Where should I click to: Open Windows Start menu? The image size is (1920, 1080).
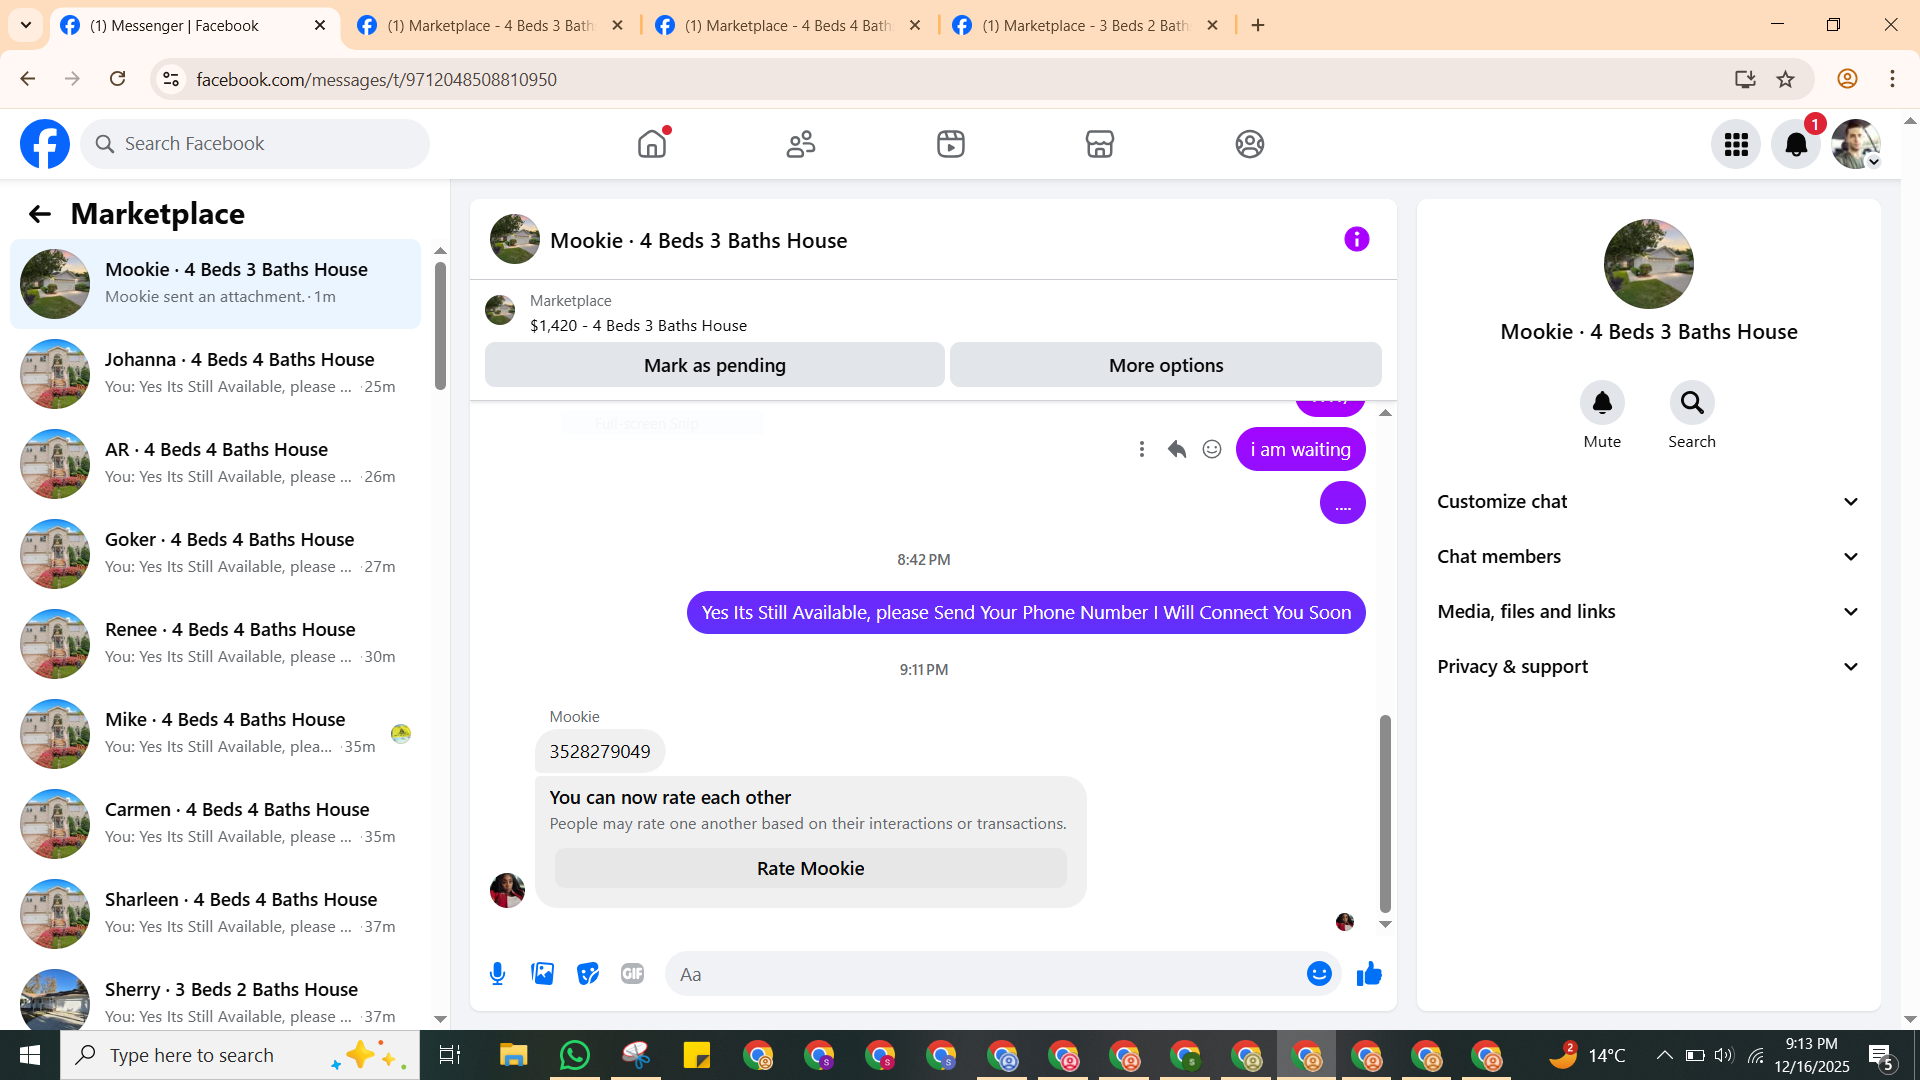pyautogui.click(x=30, y=1055)
